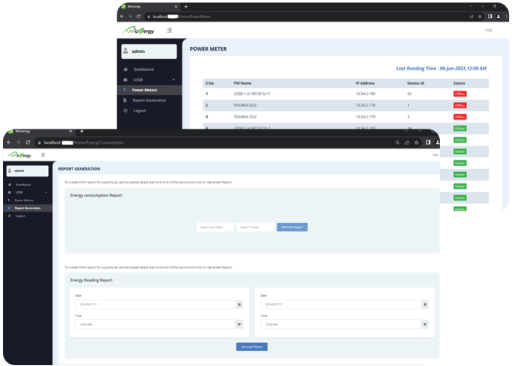Image resolution: width=512 pixels, height=366 pixels.
Task: Click Generate Report under Energy Reading Report
Action: [252, 347]
